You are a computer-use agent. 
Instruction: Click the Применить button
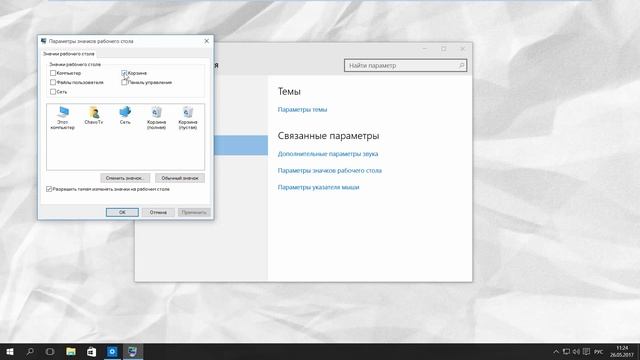pyautogui.click(x=194, y=212)
